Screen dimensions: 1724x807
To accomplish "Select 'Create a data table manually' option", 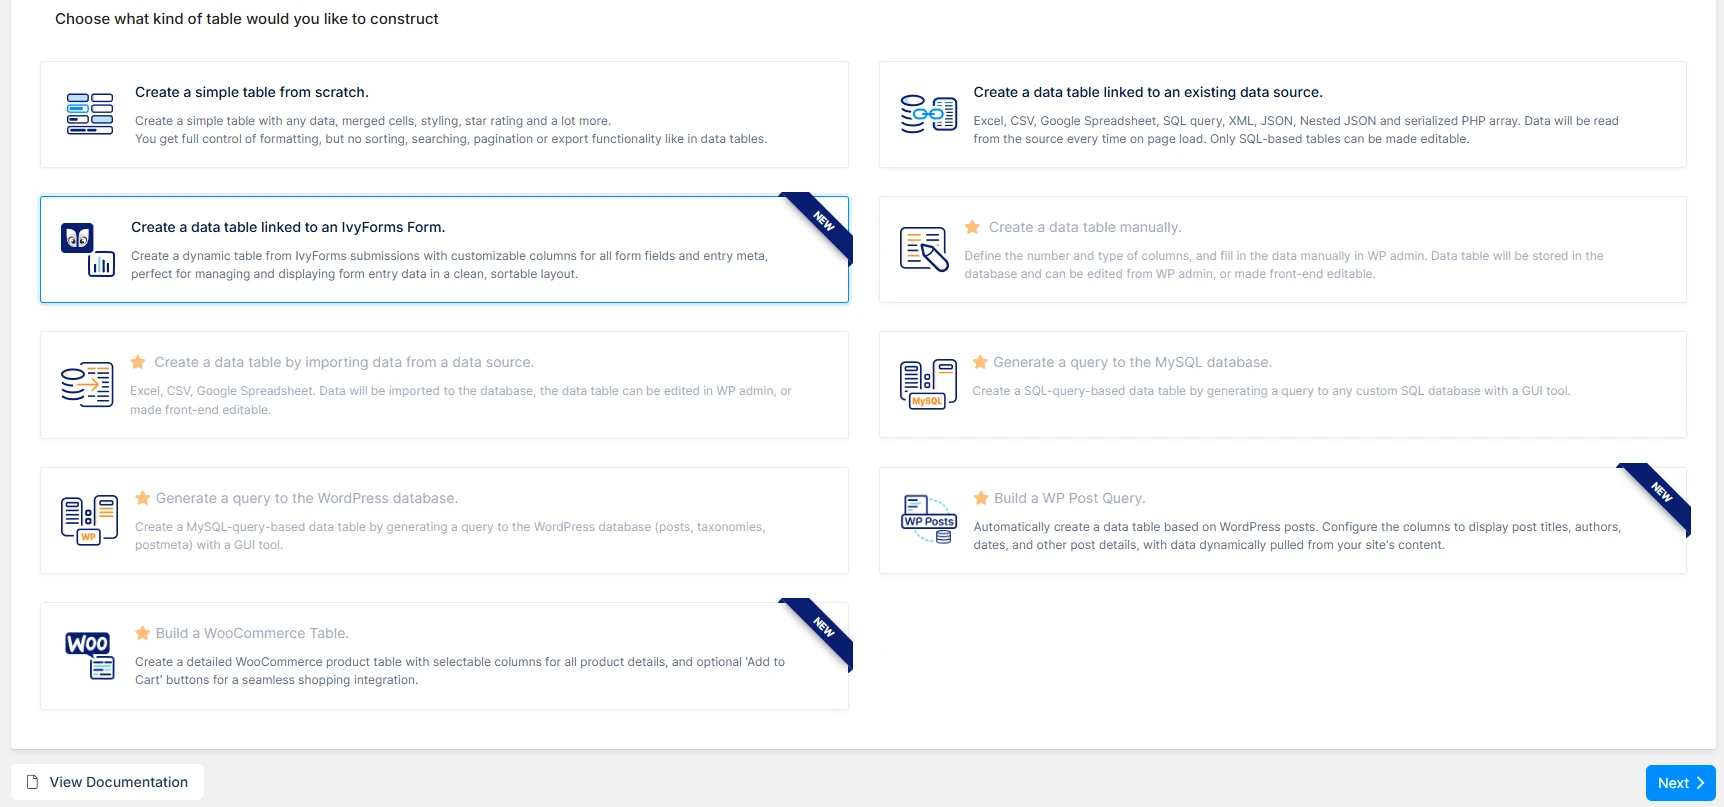I will click(x=1084, y=227).
